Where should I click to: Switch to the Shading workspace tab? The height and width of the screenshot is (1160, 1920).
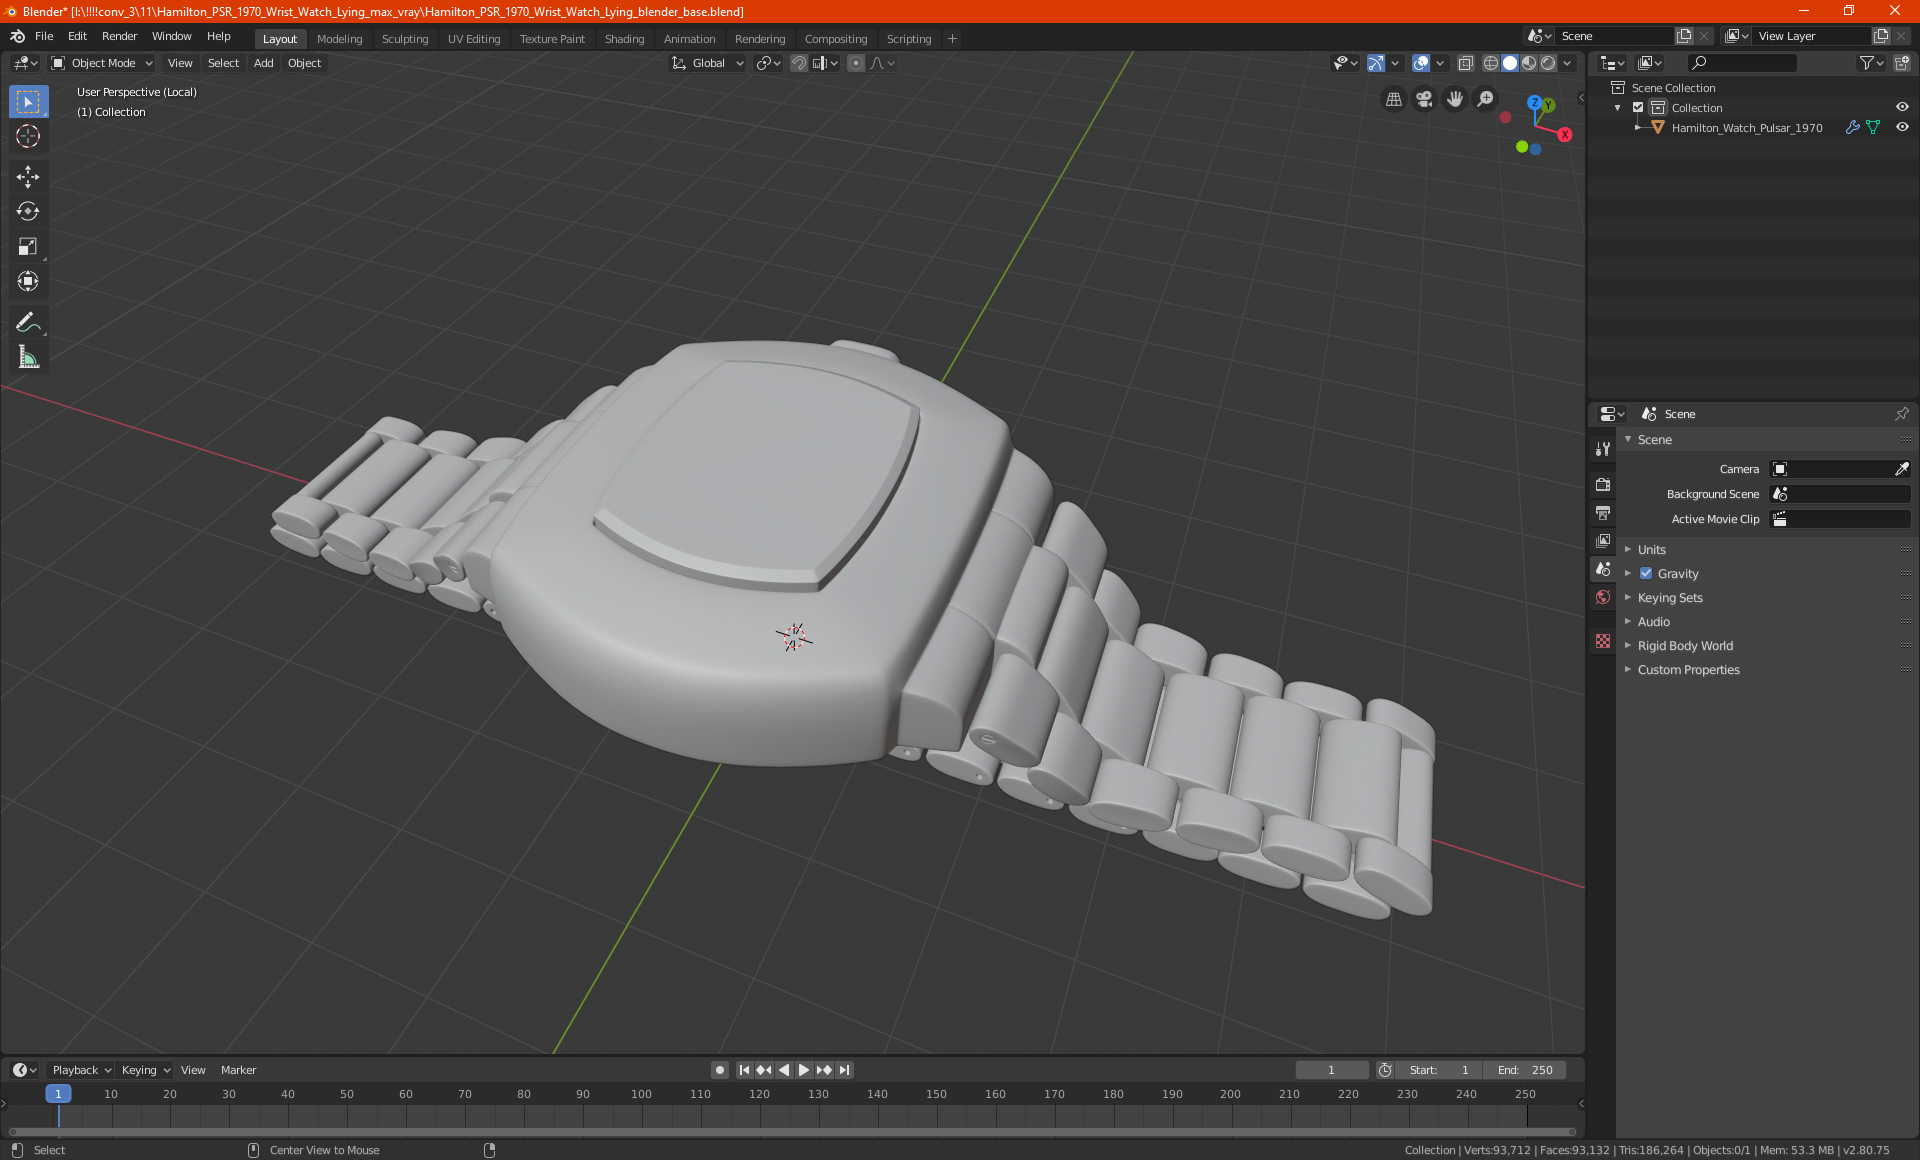(x=624, y=39)
